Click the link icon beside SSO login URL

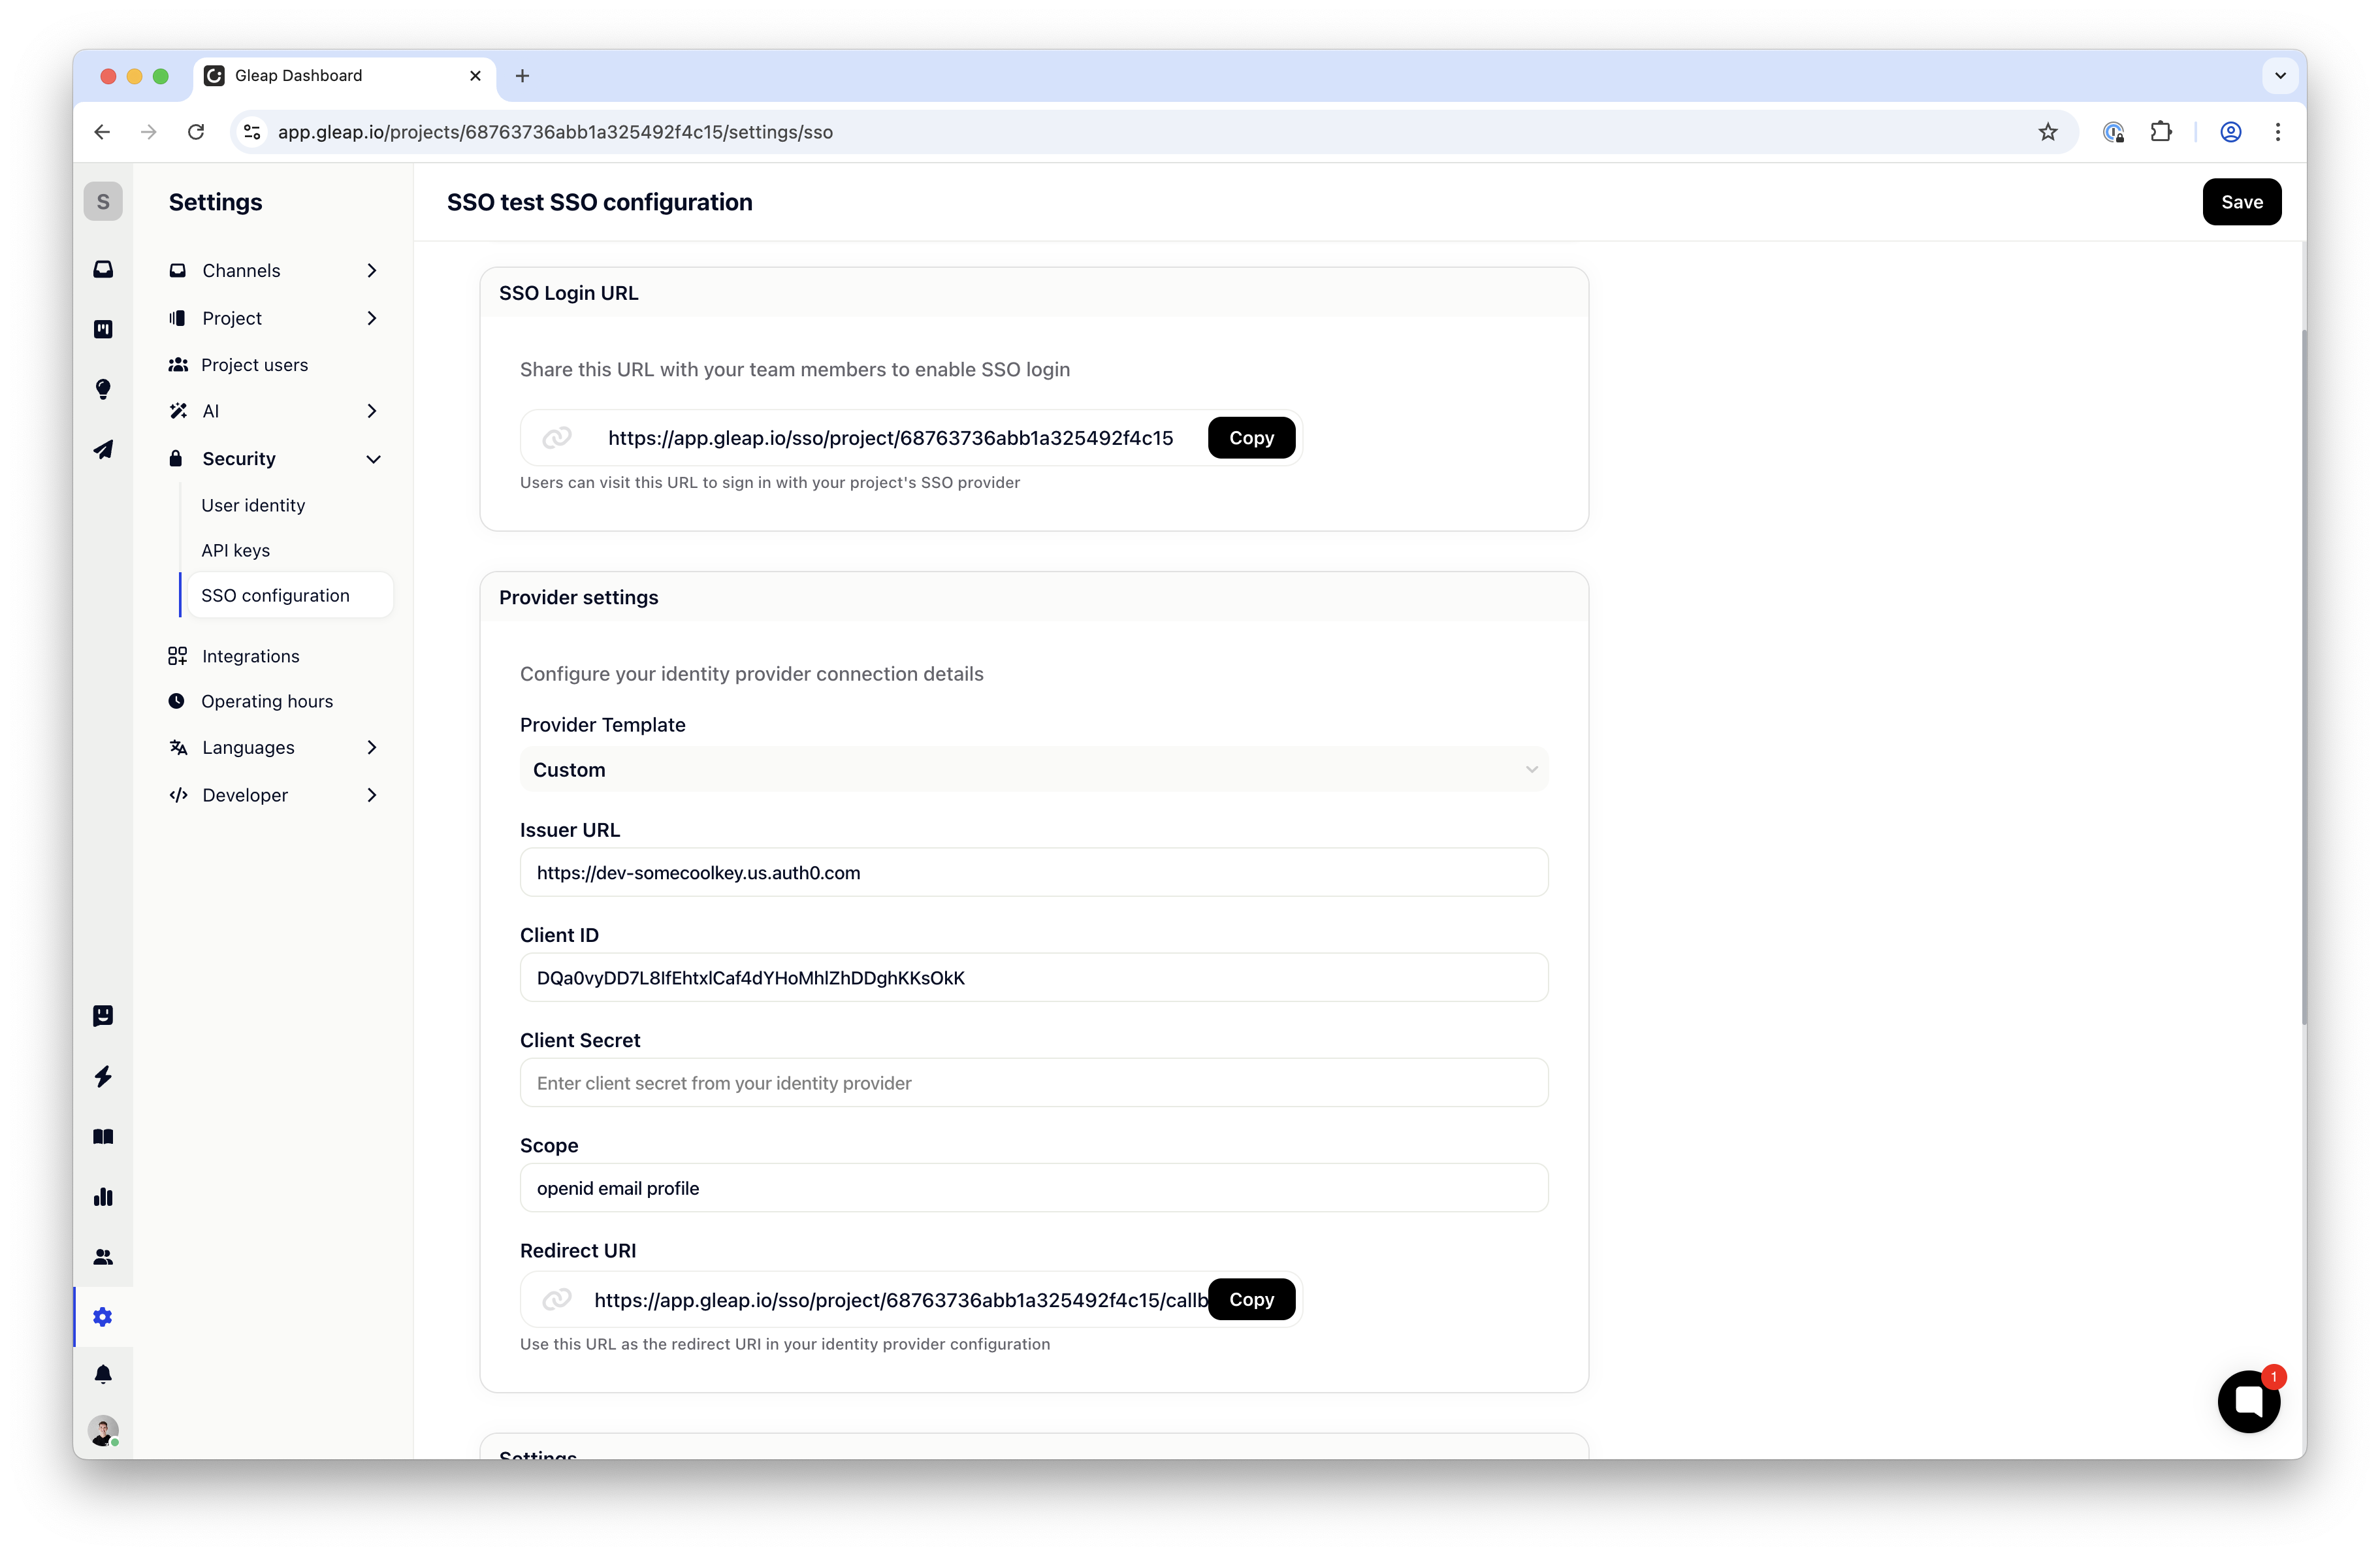coord(557,438)
